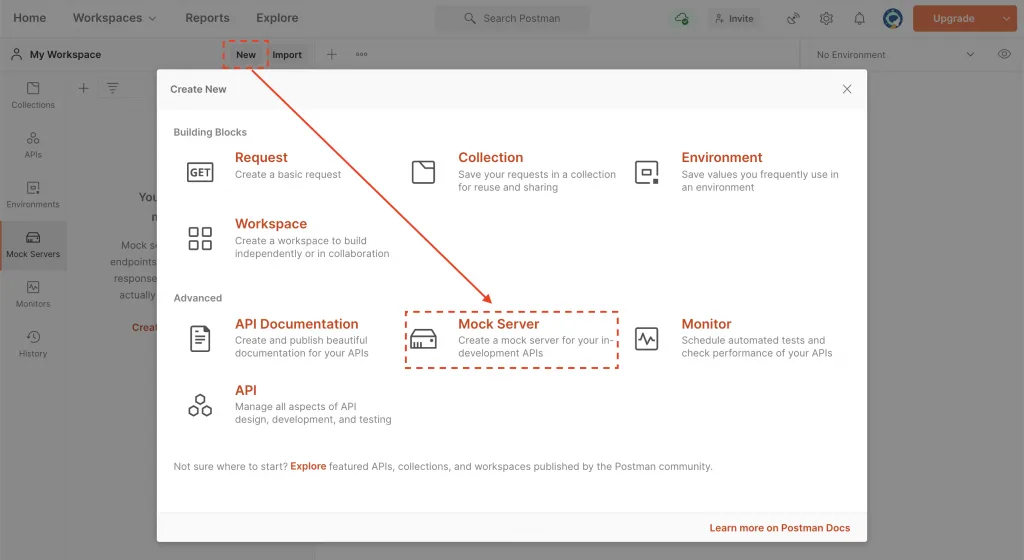Viewport: 1024px width, 560px height.
Task: Select the GET Request icon
Action: [200, 172]
